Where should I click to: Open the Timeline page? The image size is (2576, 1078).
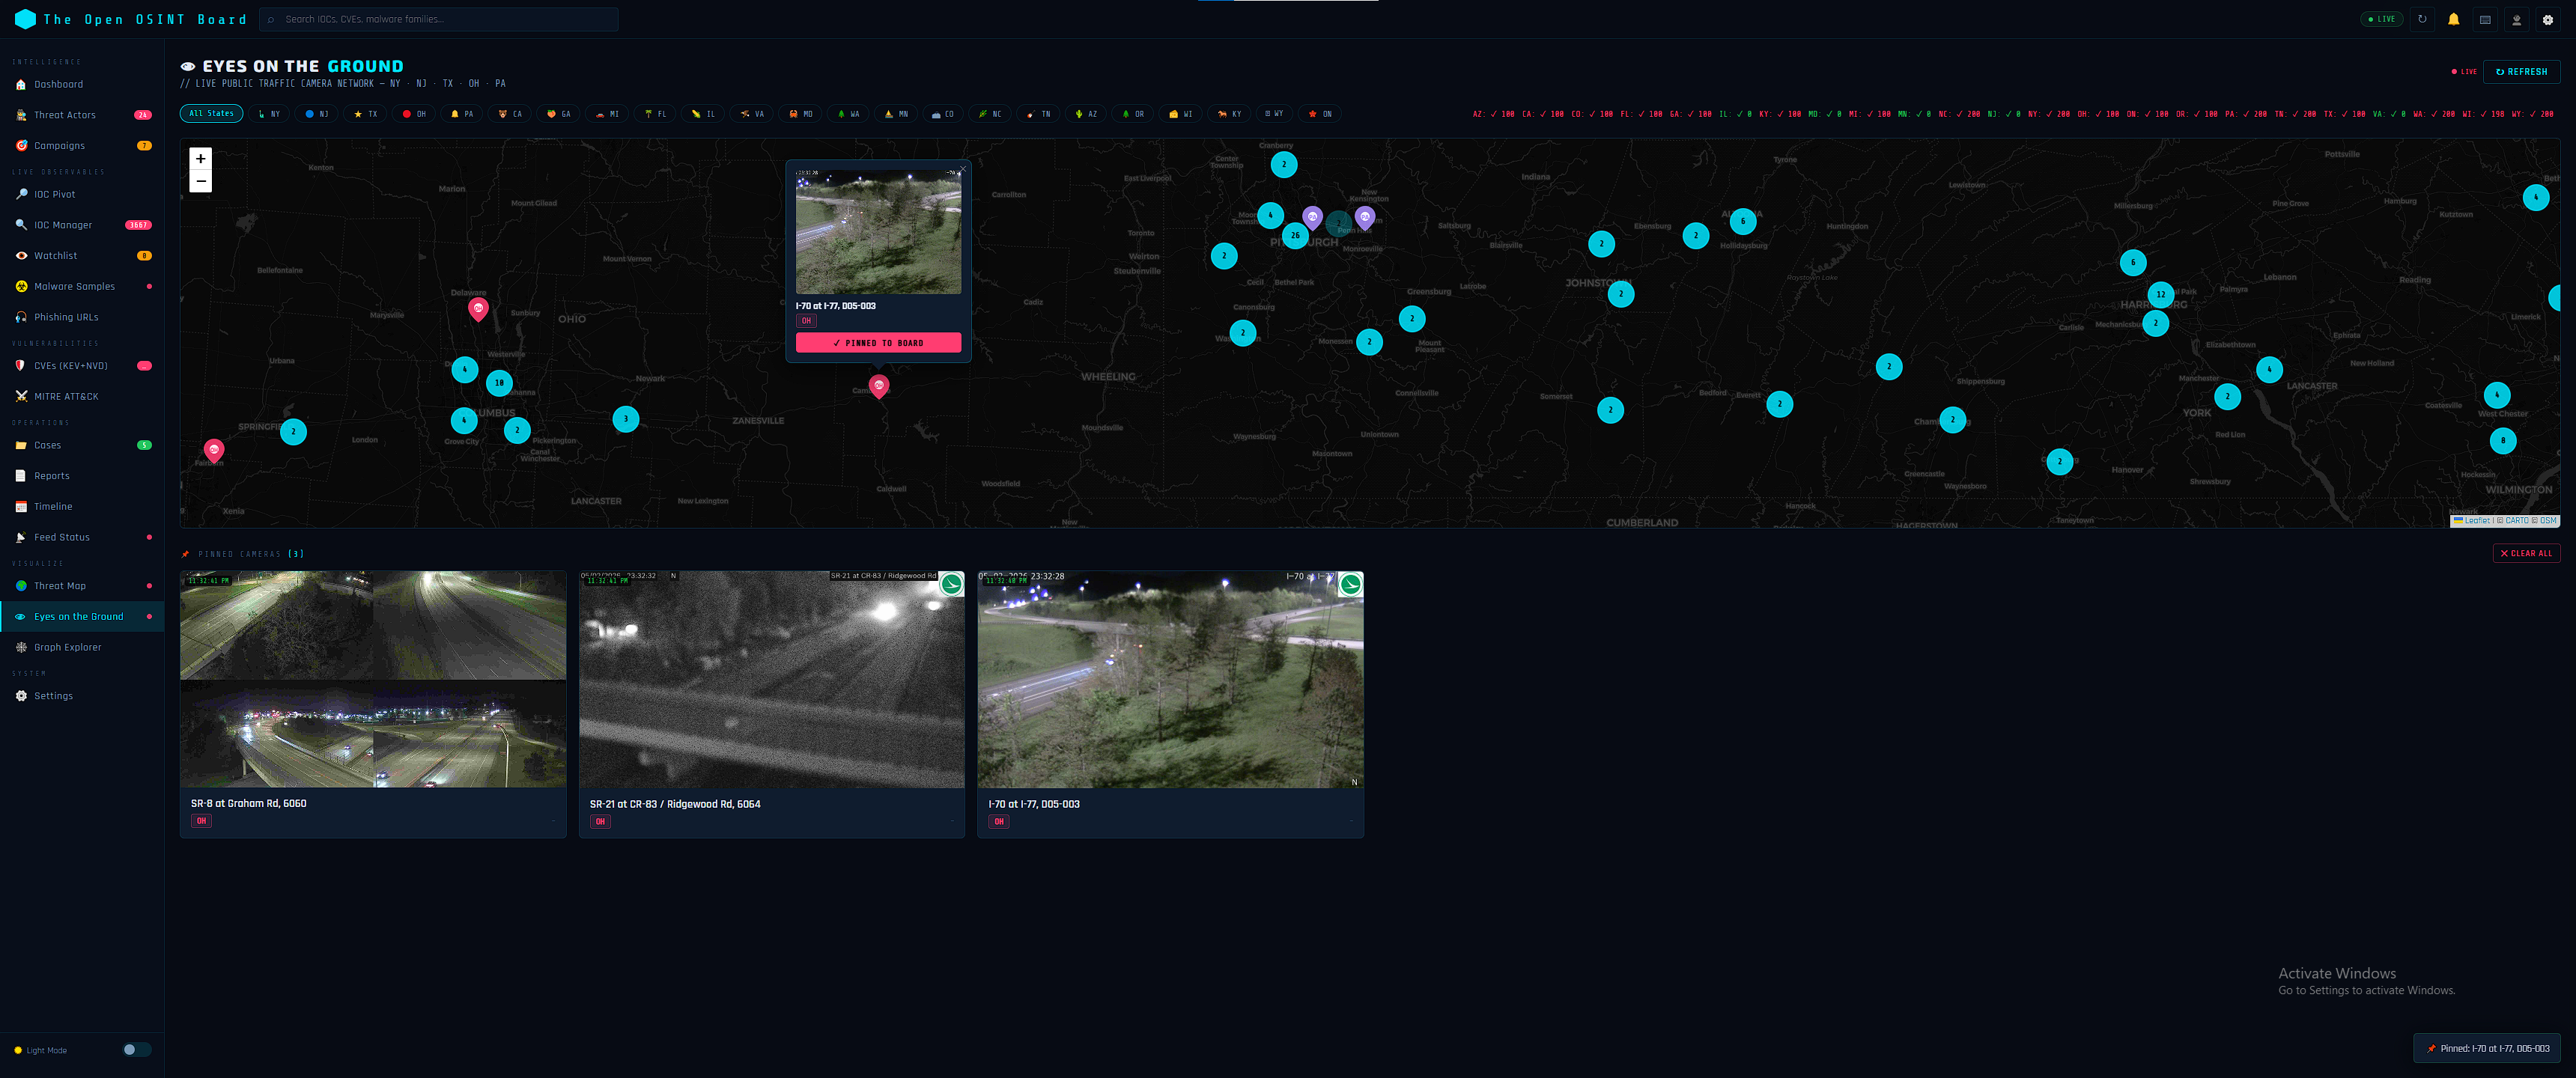click(x=82, y=507)
